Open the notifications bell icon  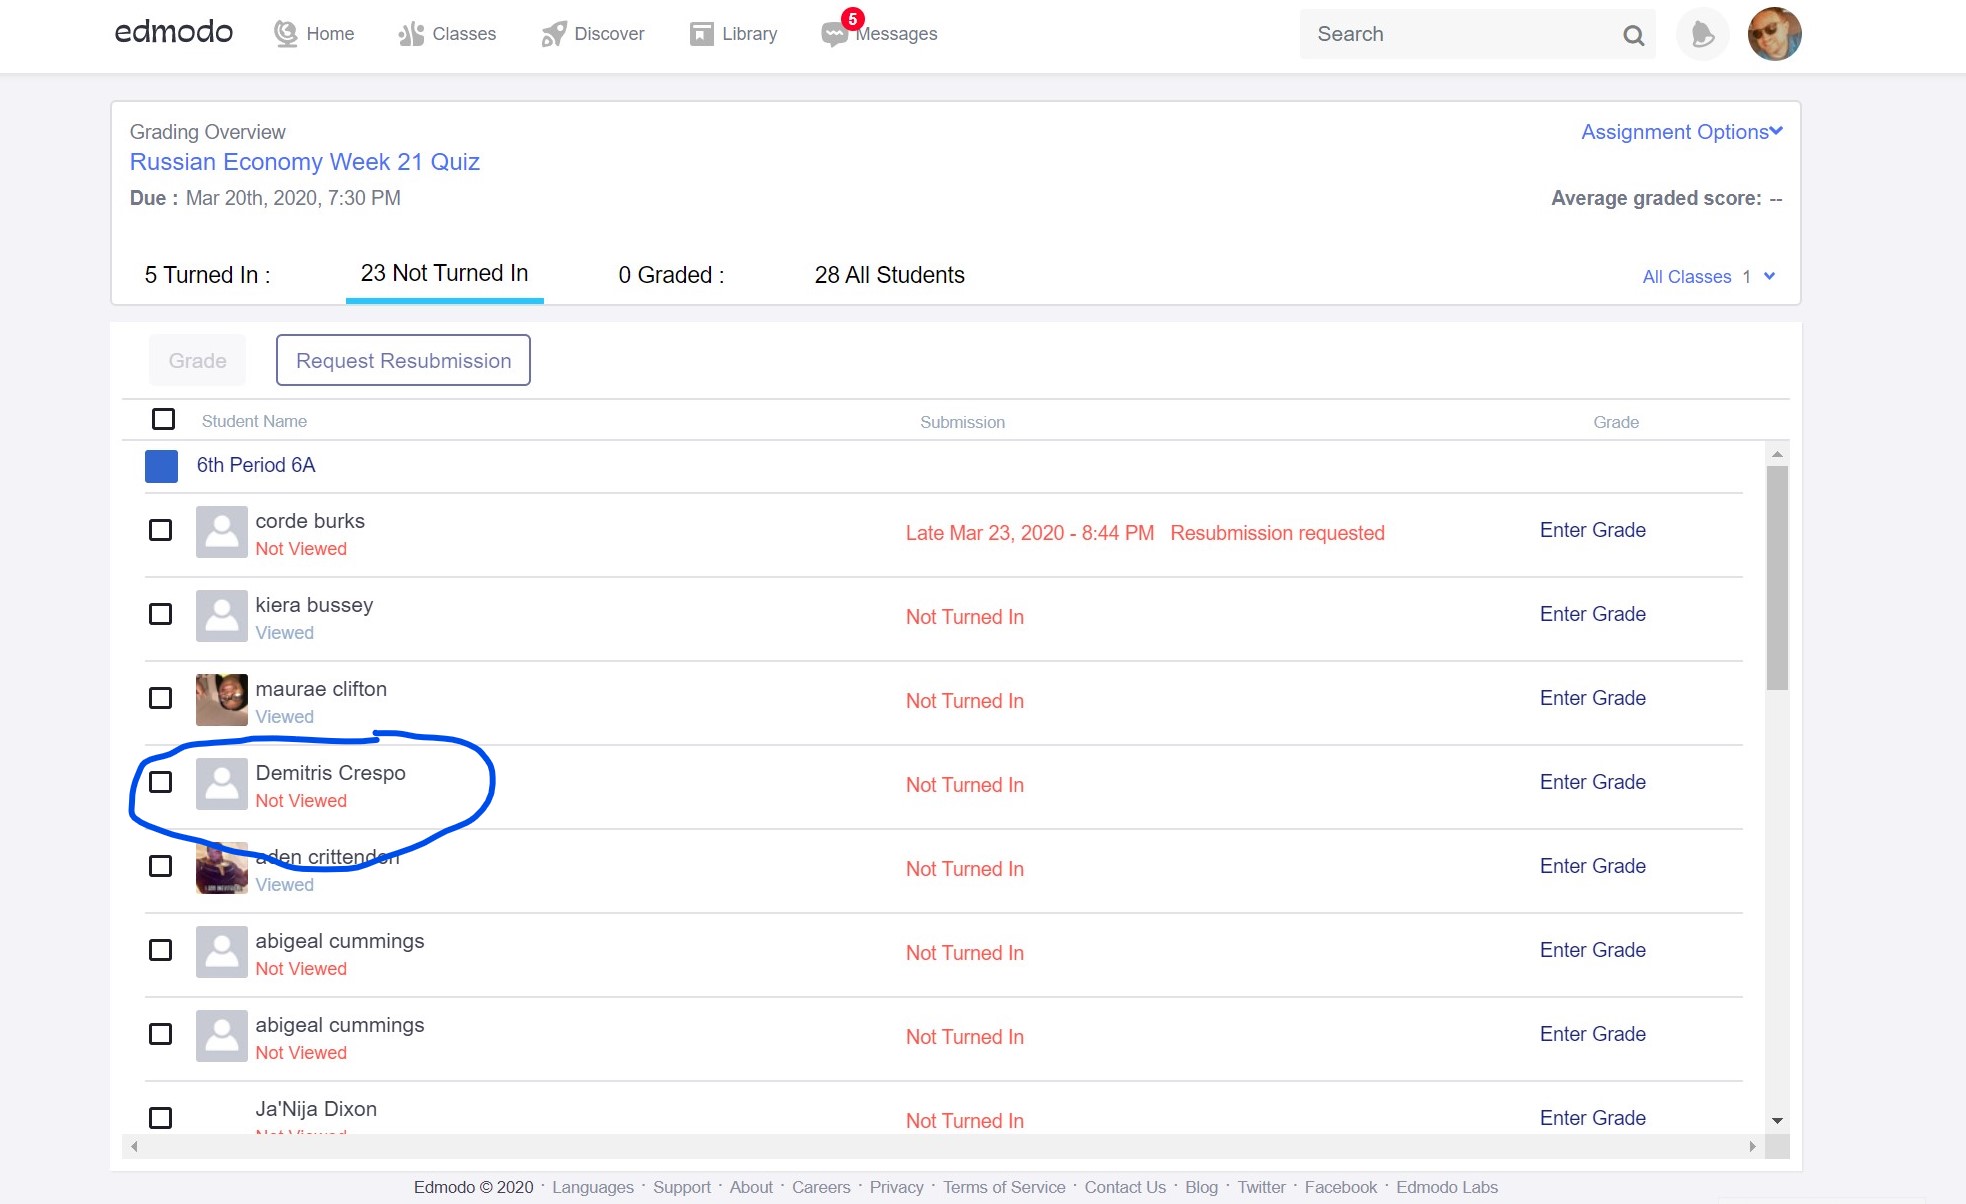pyautogui.click(x=1702, y=35)
